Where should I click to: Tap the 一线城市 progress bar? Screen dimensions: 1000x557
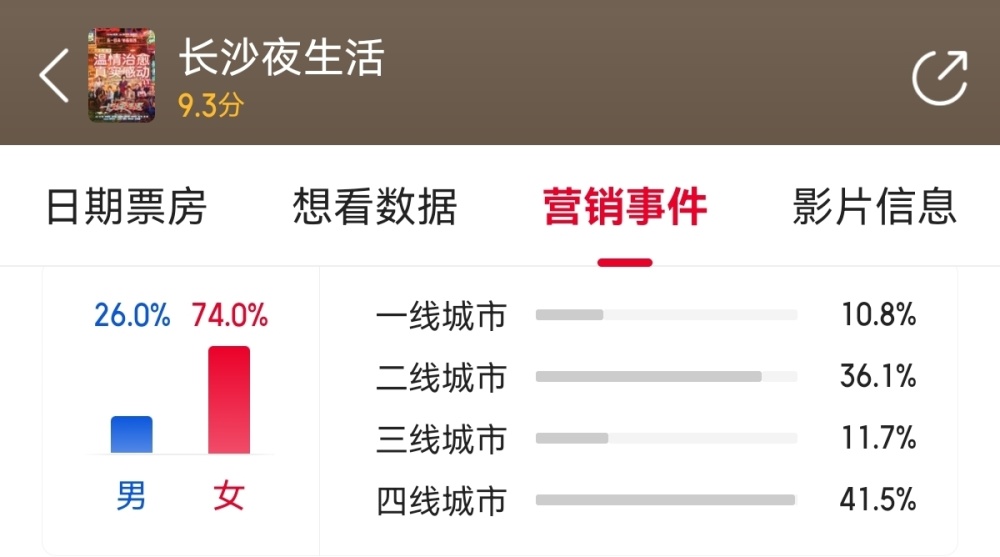pyautogui.click(x=666, y=315)
